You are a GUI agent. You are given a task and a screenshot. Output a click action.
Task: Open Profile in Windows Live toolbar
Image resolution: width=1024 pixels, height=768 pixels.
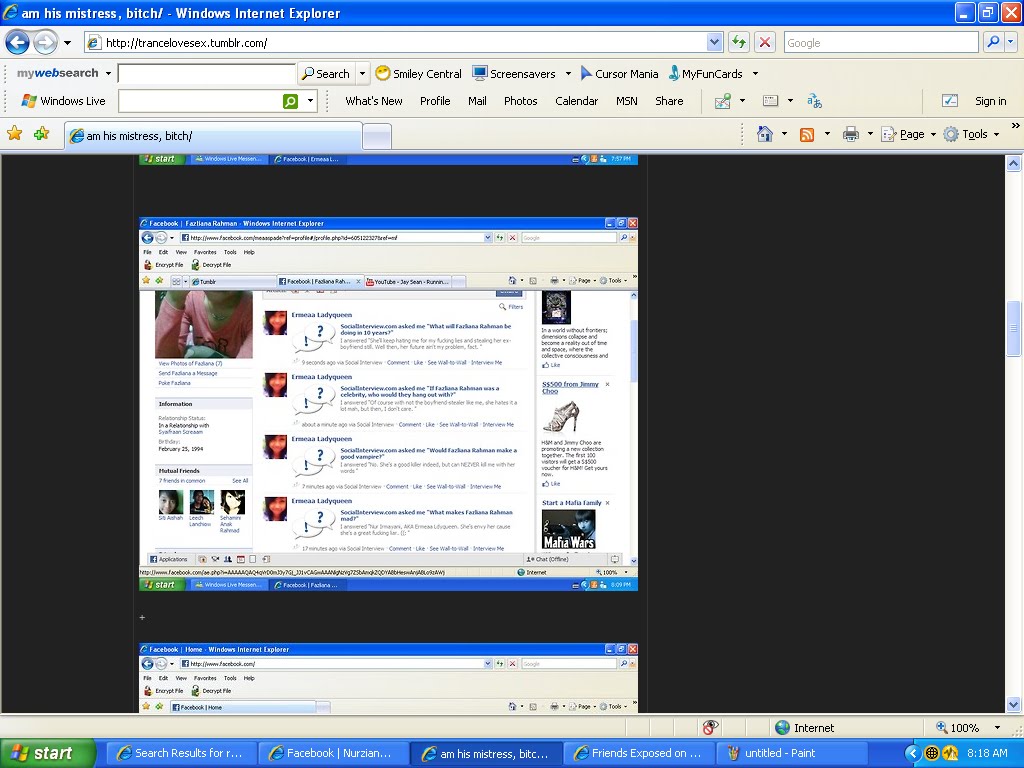pos(435,101)
